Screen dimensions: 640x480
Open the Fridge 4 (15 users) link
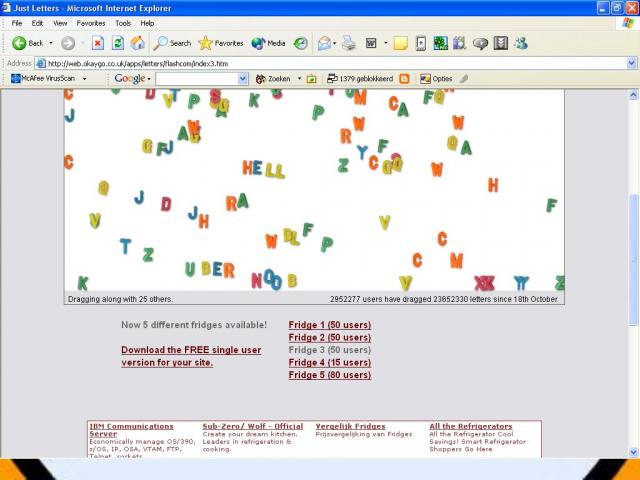coord(330,362)
